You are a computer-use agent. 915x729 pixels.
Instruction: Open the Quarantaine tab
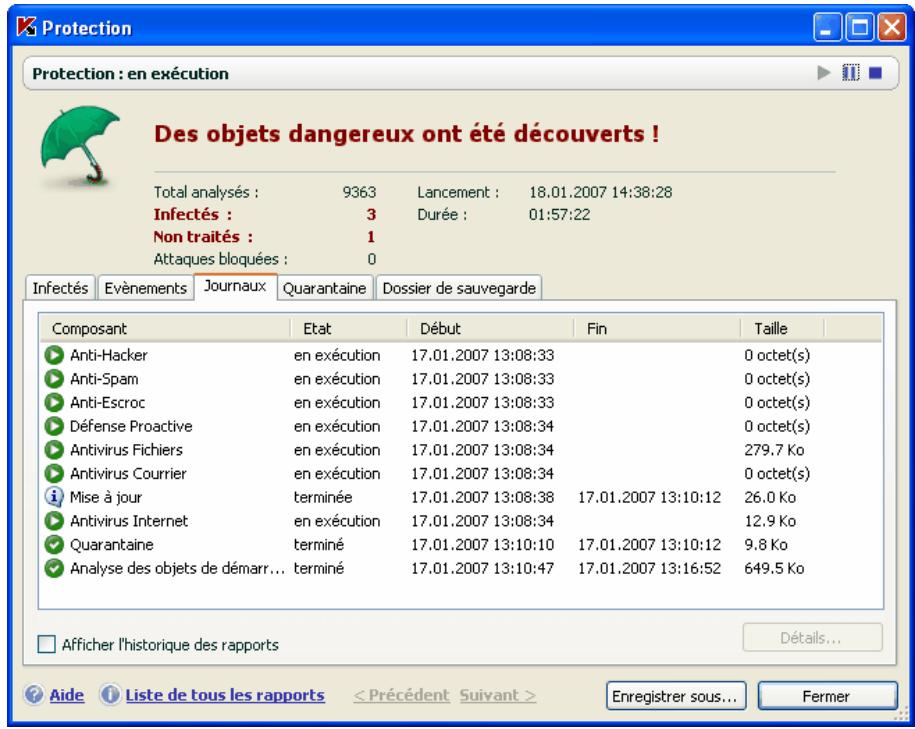(324, 288)
